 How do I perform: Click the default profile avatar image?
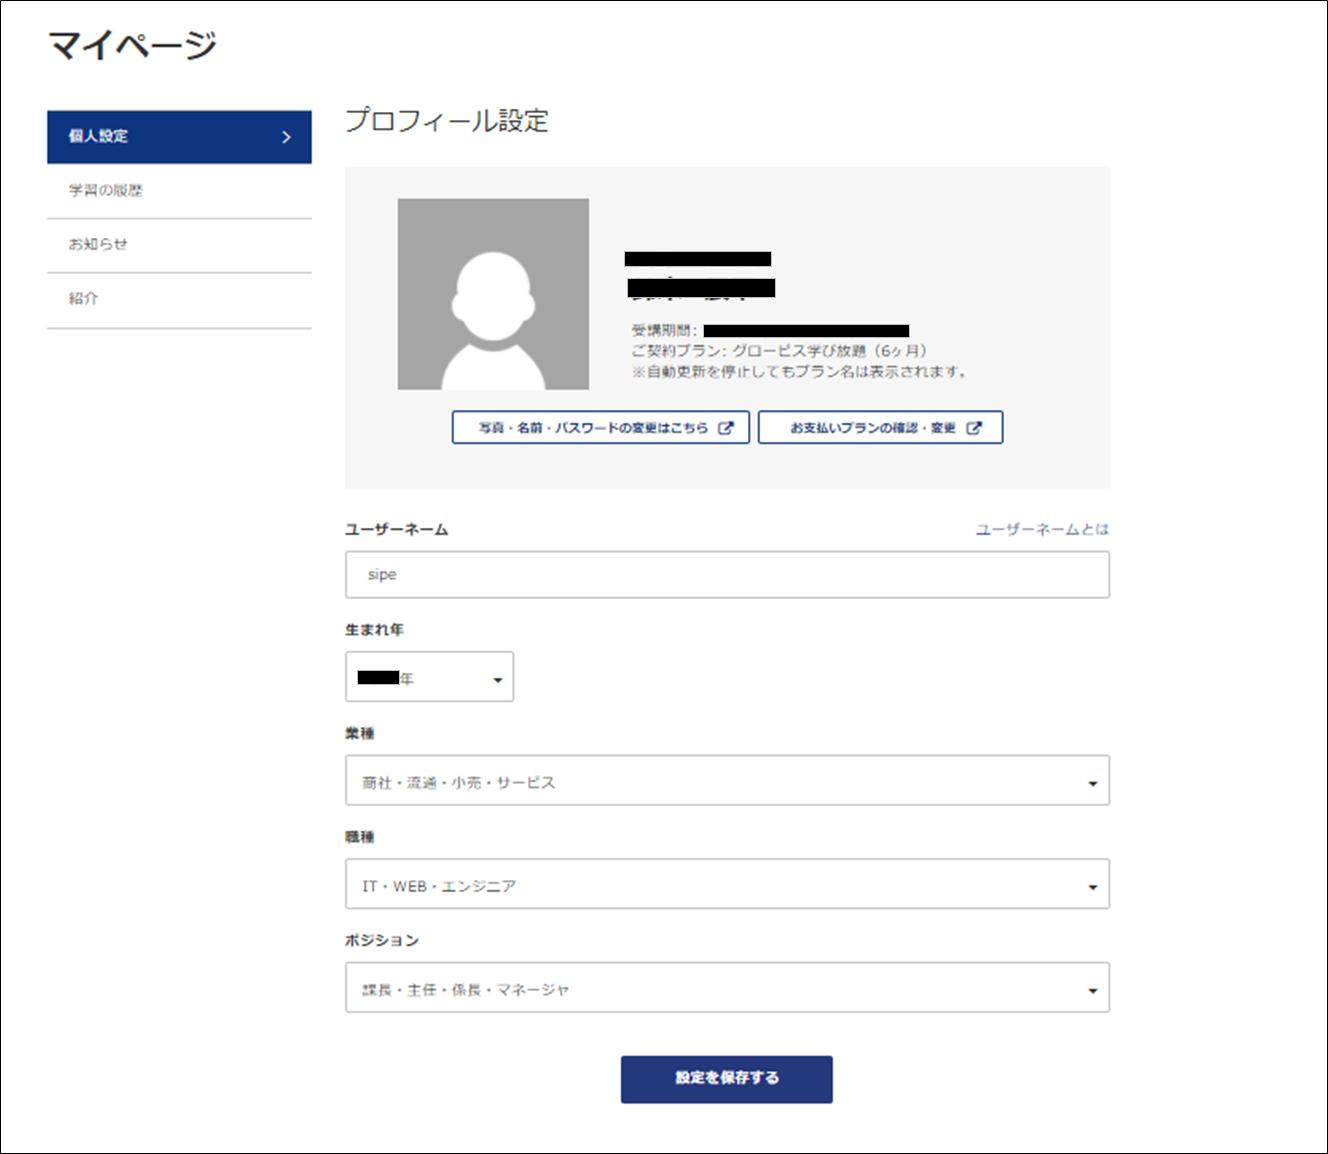(x=493, y=294)
